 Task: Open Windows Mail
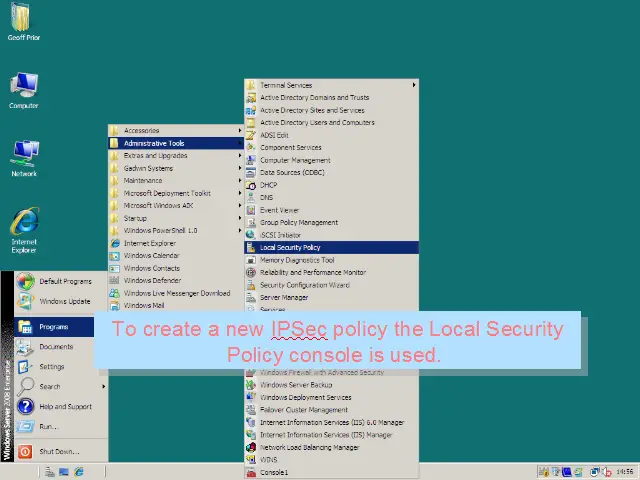tap(176, 305)
